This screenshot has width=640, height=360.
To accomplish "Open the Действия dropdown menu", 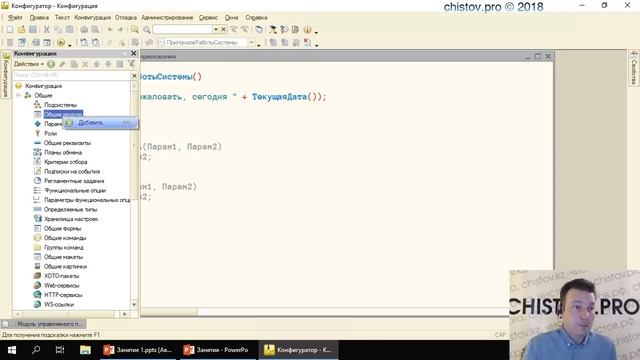I will (29, 64).
